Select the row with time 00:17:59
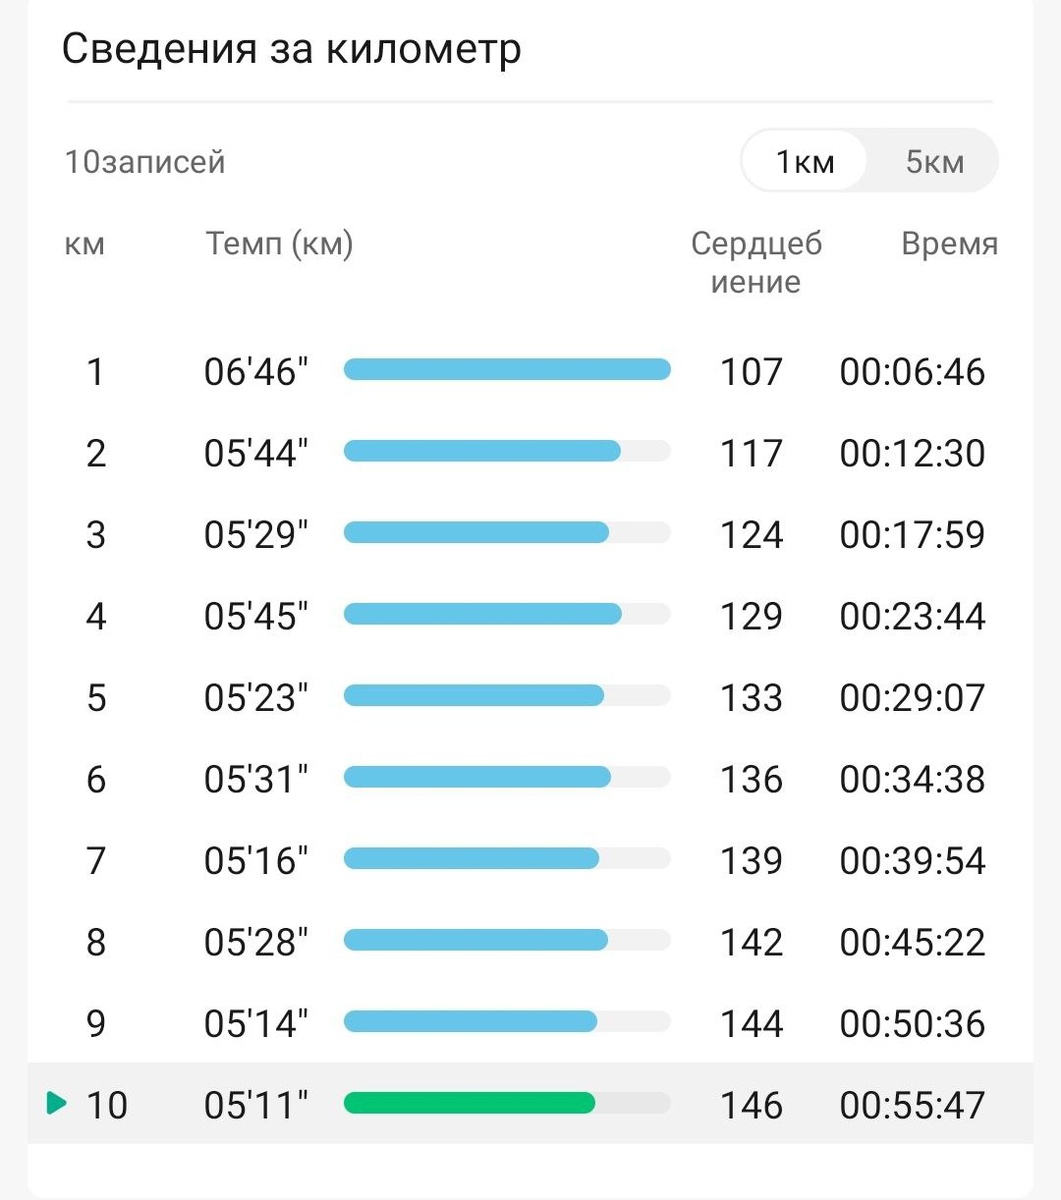 [530, 534]
